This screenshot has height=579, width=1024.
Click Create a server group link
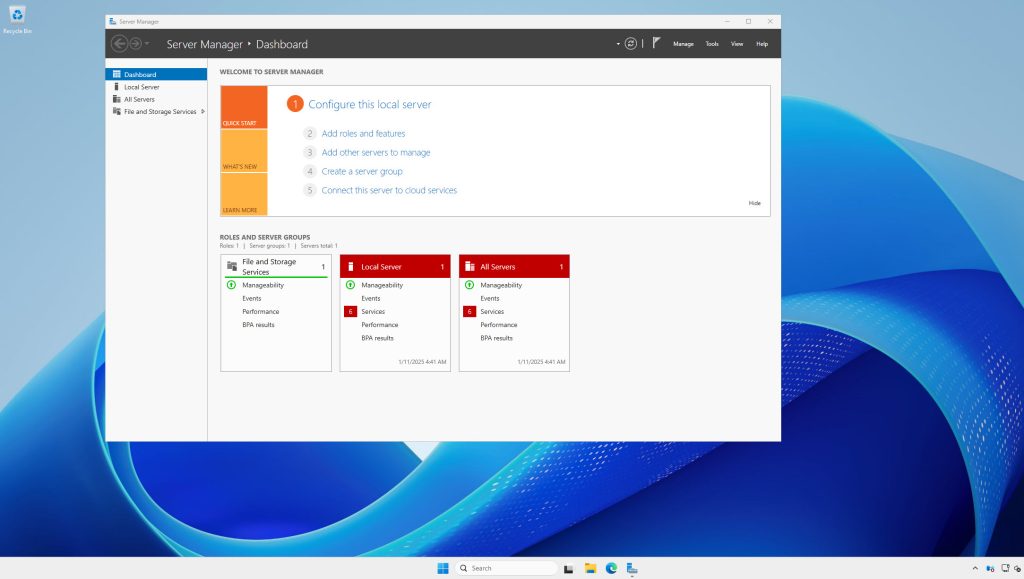point(362,171)
